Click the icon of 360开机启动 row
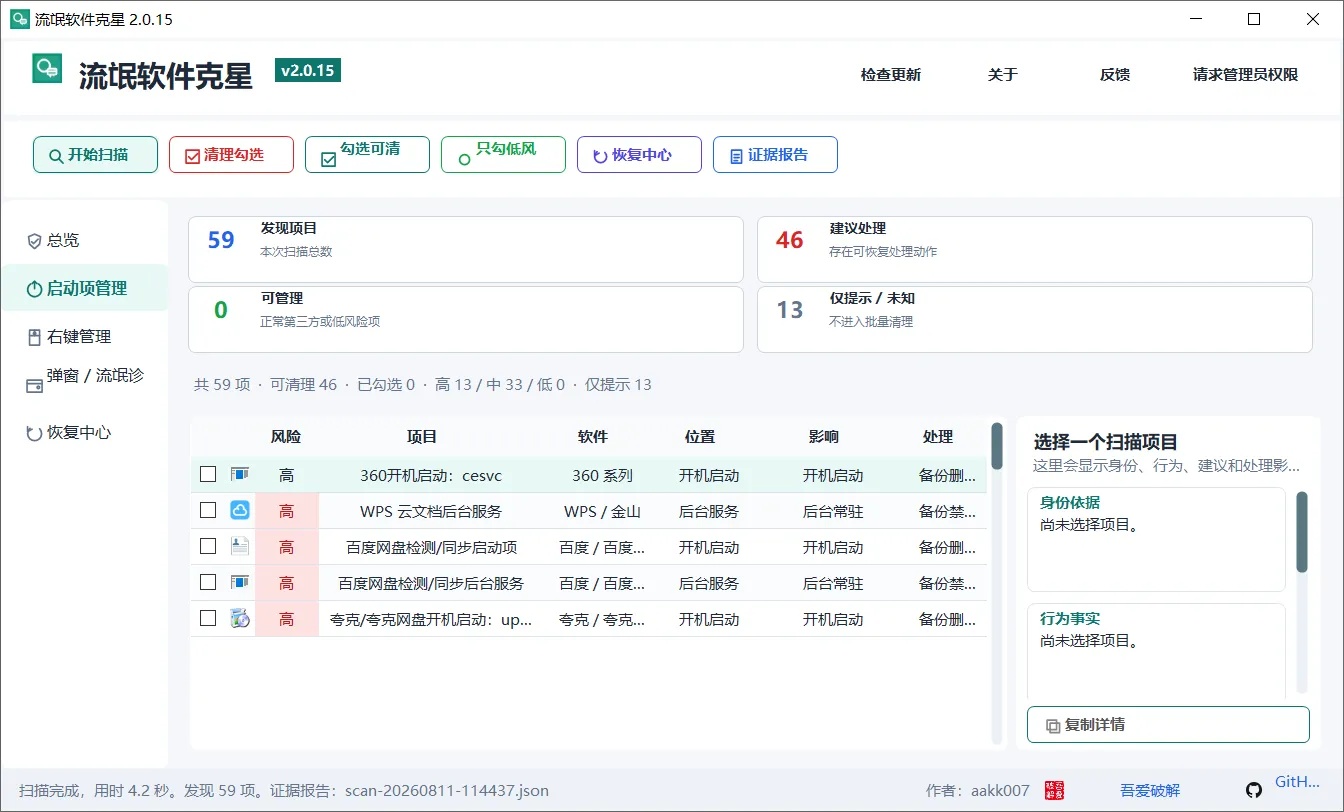This screenshot has width=1344, height=812. coord(240,474)
